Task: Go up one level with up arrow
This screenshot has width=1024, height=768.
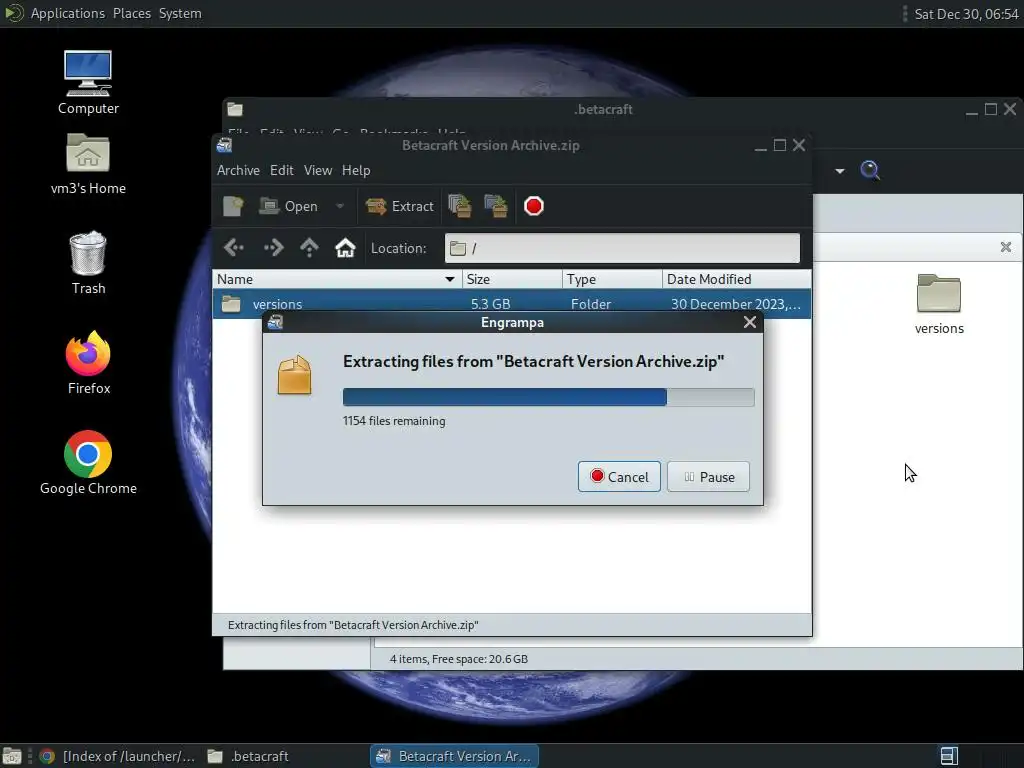Action: tap(309, 248)
